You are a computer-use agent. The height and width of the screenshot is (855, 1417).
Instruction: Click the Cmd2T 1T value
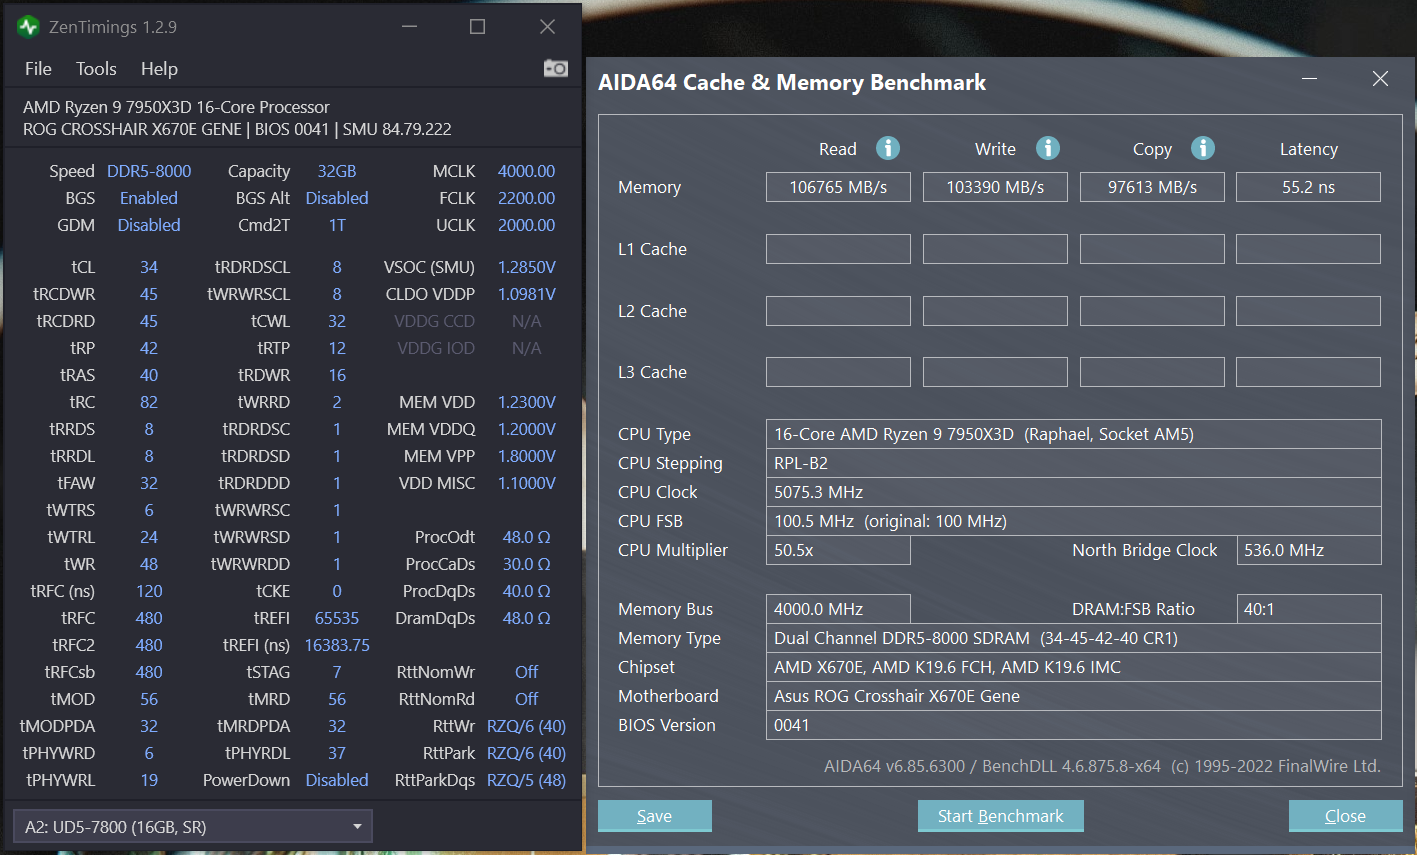point(337,225)
